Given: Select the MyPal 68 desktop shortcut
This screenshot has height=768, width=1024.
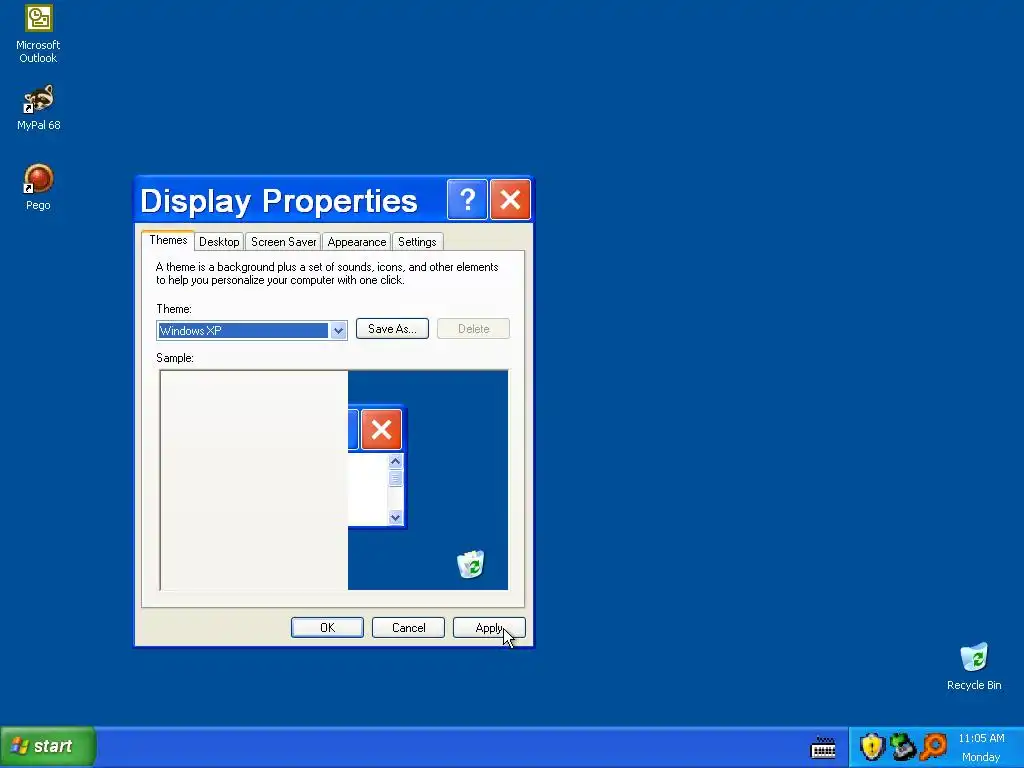Looking at the screenshot, I should tap(38, 108).
